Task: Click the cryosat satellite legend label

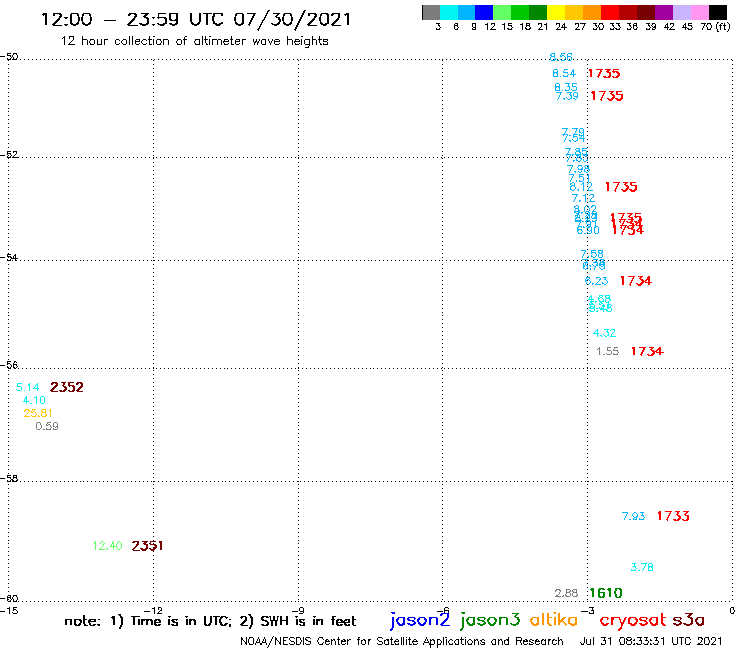Action: pyautogui.click(x=633, y=620)
